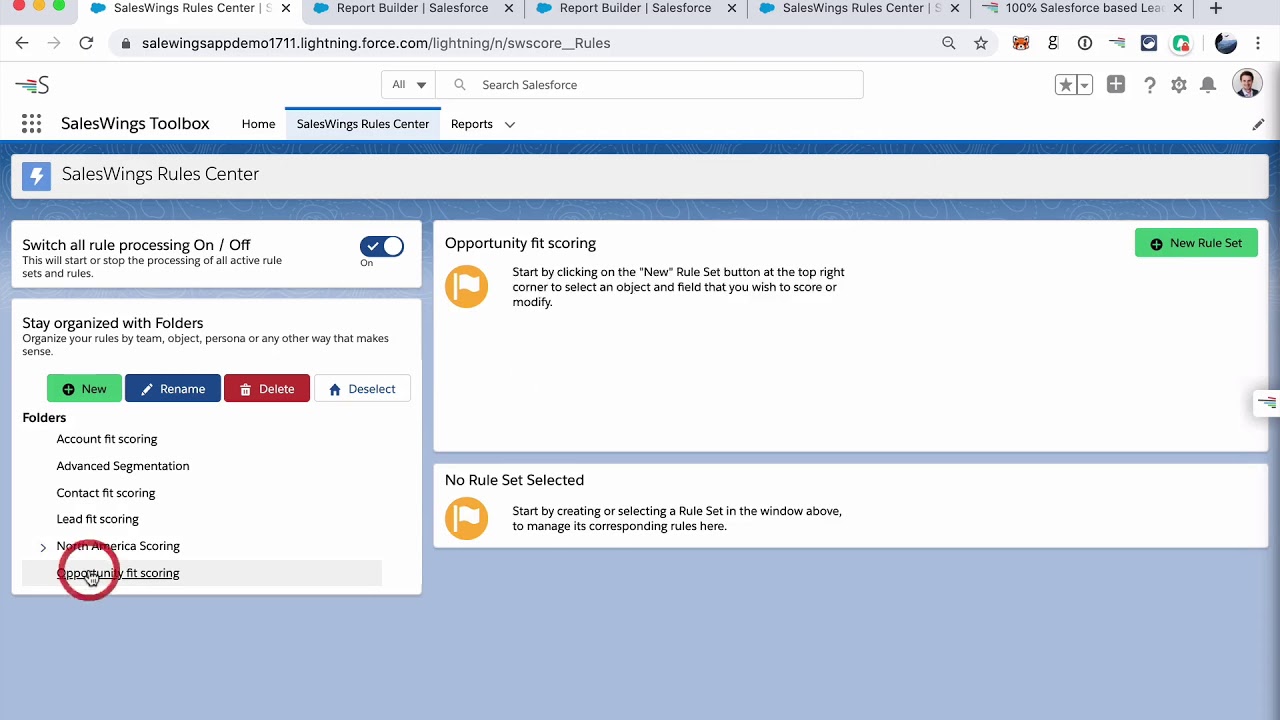Click the red Delete folder button
Image resolution: width=1280 pixels, height=720 pixels.
tap(267, 389)
